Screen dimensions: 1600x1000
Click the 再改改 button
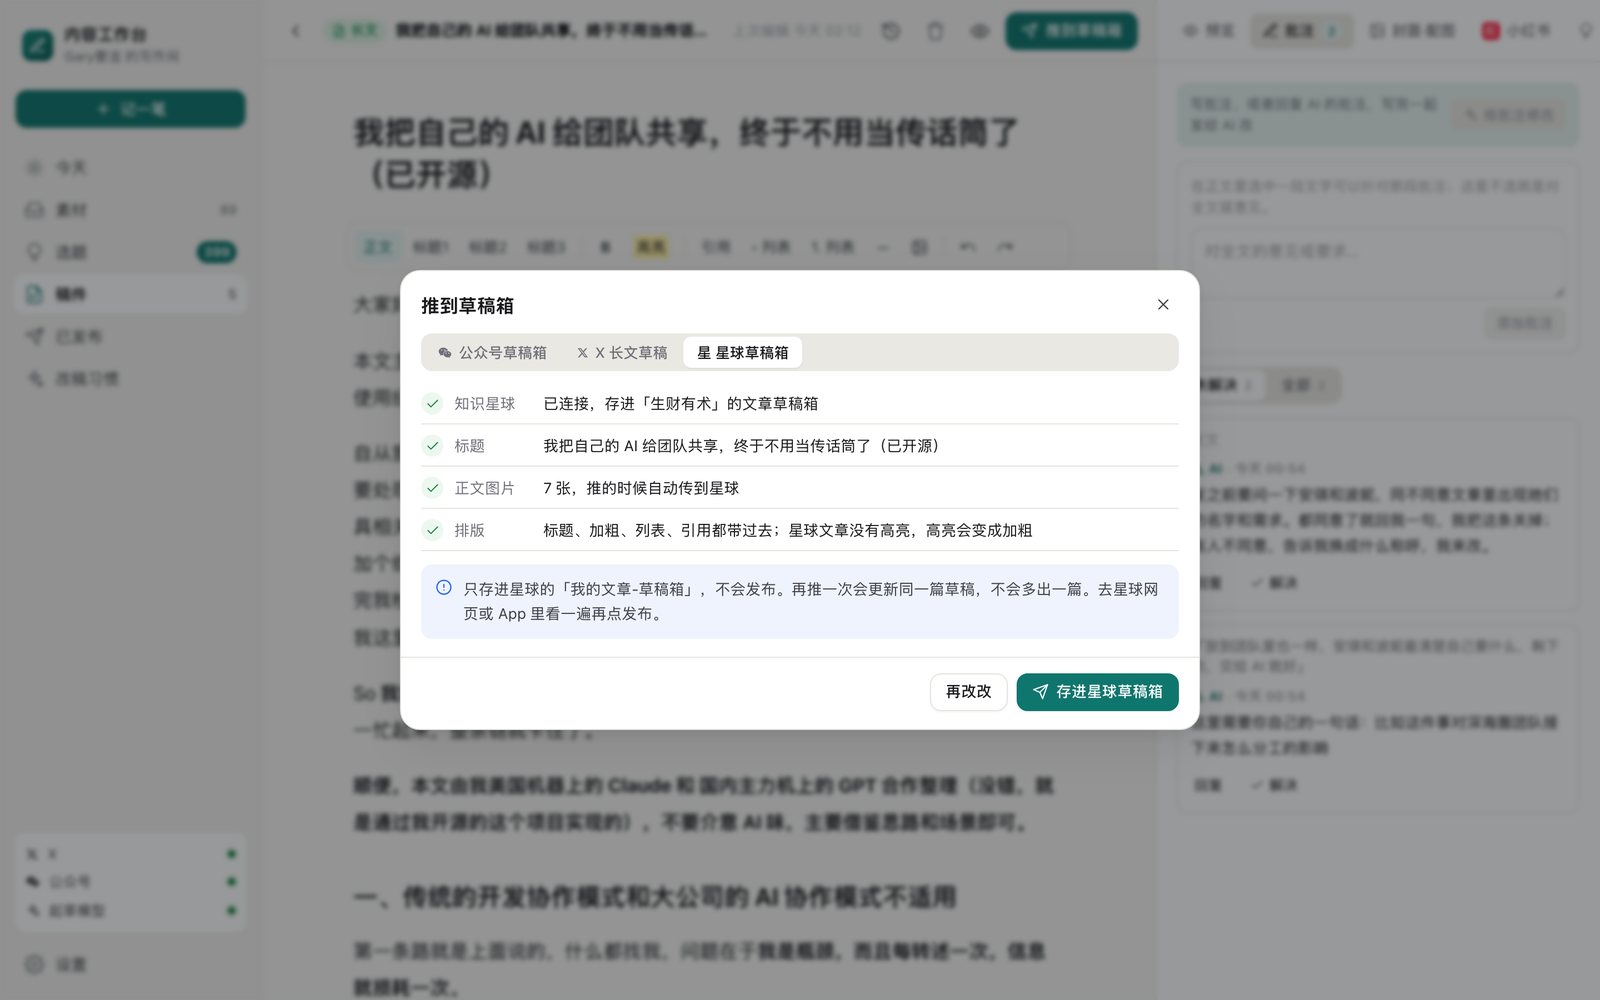(969, 692)
